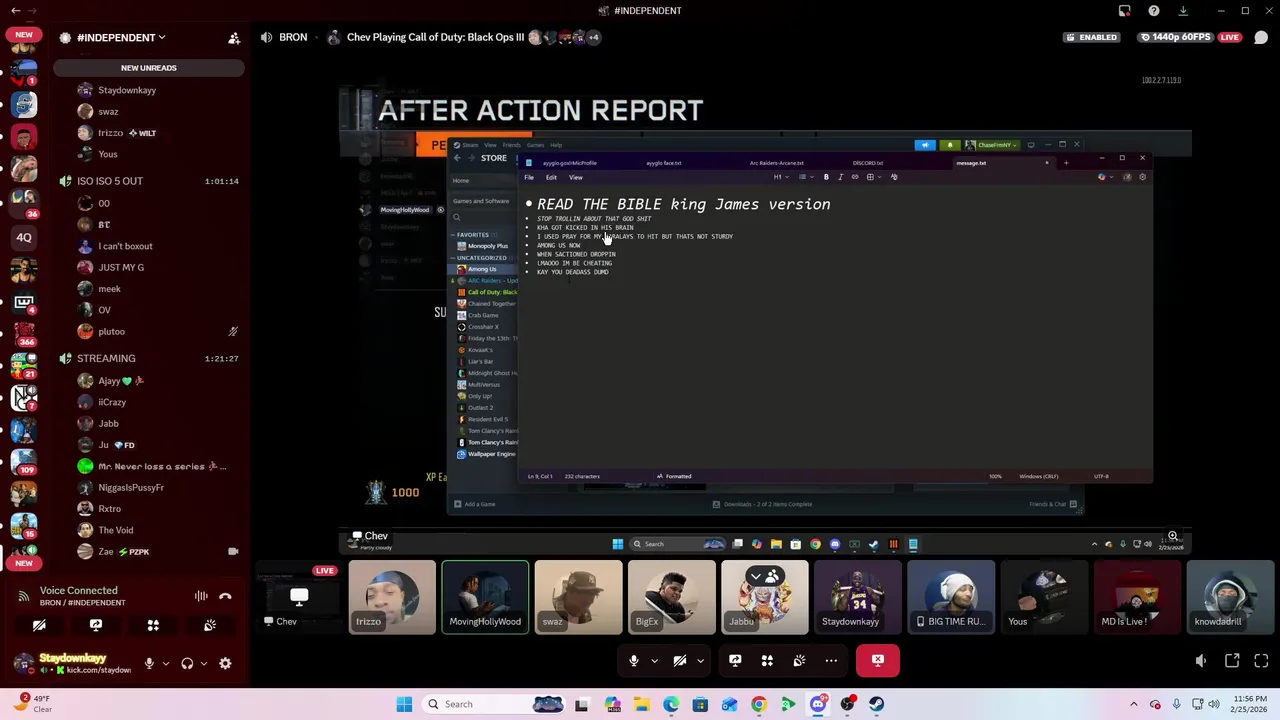Open invite members icon beside #INDEPENDENT
This screenshot has width=1280, height=720.
(234, 38)
